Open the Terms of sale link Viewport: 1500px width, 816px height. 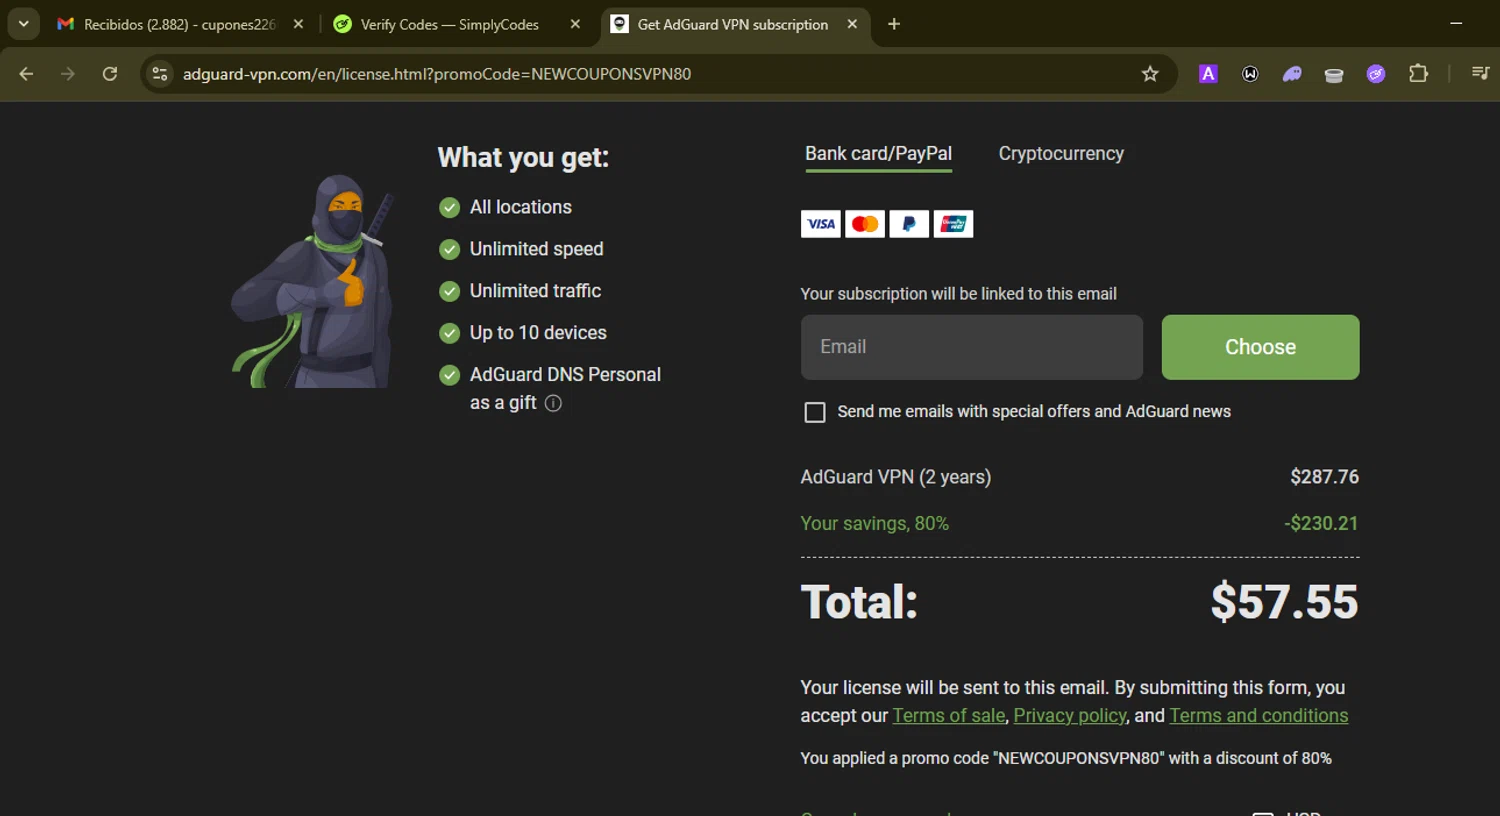coord(949,716)
